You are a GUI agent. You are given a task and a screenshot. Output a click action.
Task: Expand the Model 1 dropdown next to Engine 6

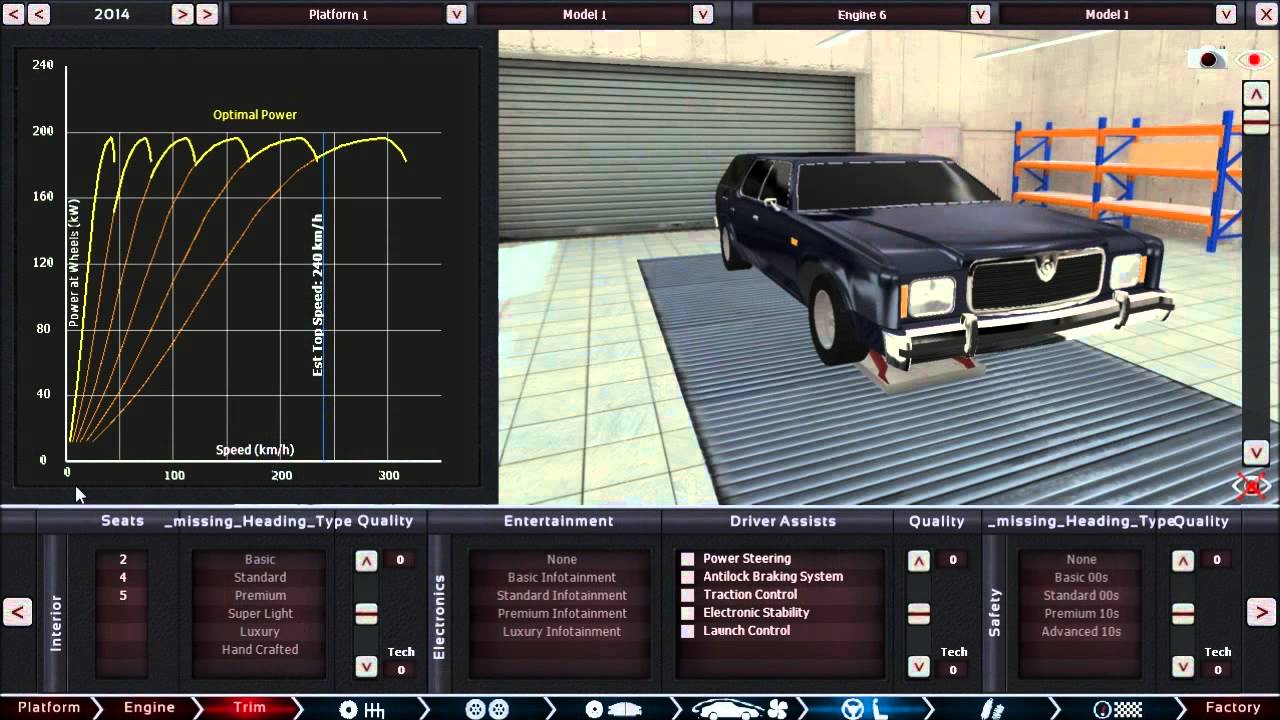coord(1226,14)
